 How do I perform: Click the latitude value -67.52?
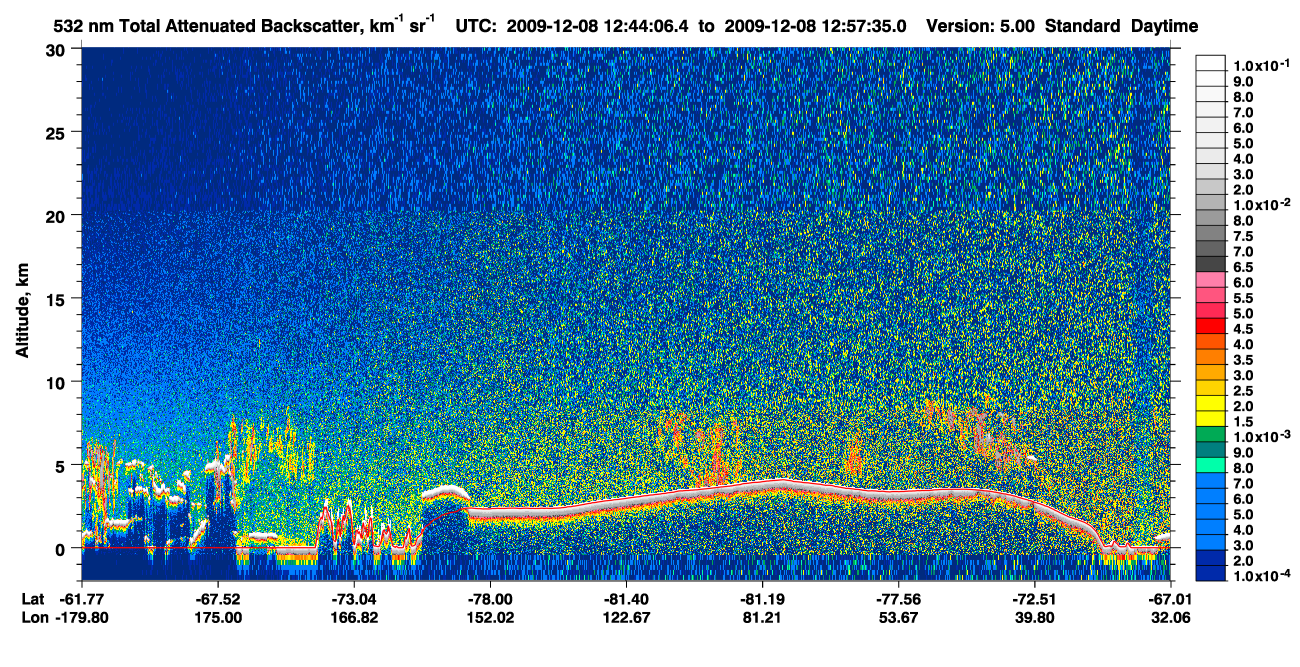[x=218, y=599]
